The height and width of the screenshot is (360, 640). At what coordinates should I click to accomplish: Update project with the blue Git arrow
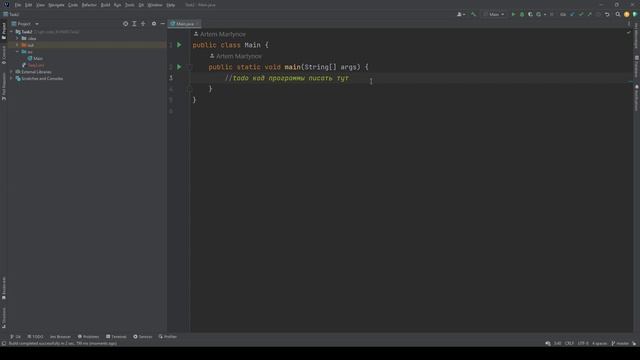[572, 14]
